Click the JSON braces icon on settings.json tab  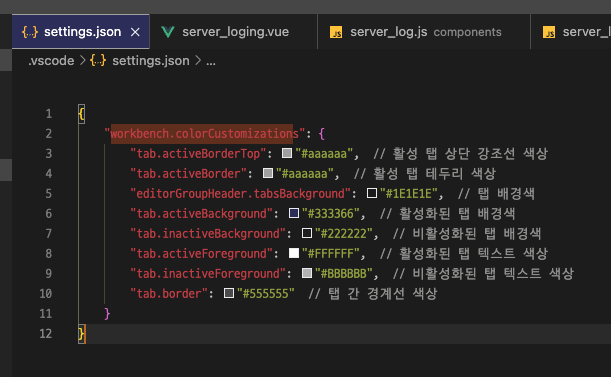(30, 32)
